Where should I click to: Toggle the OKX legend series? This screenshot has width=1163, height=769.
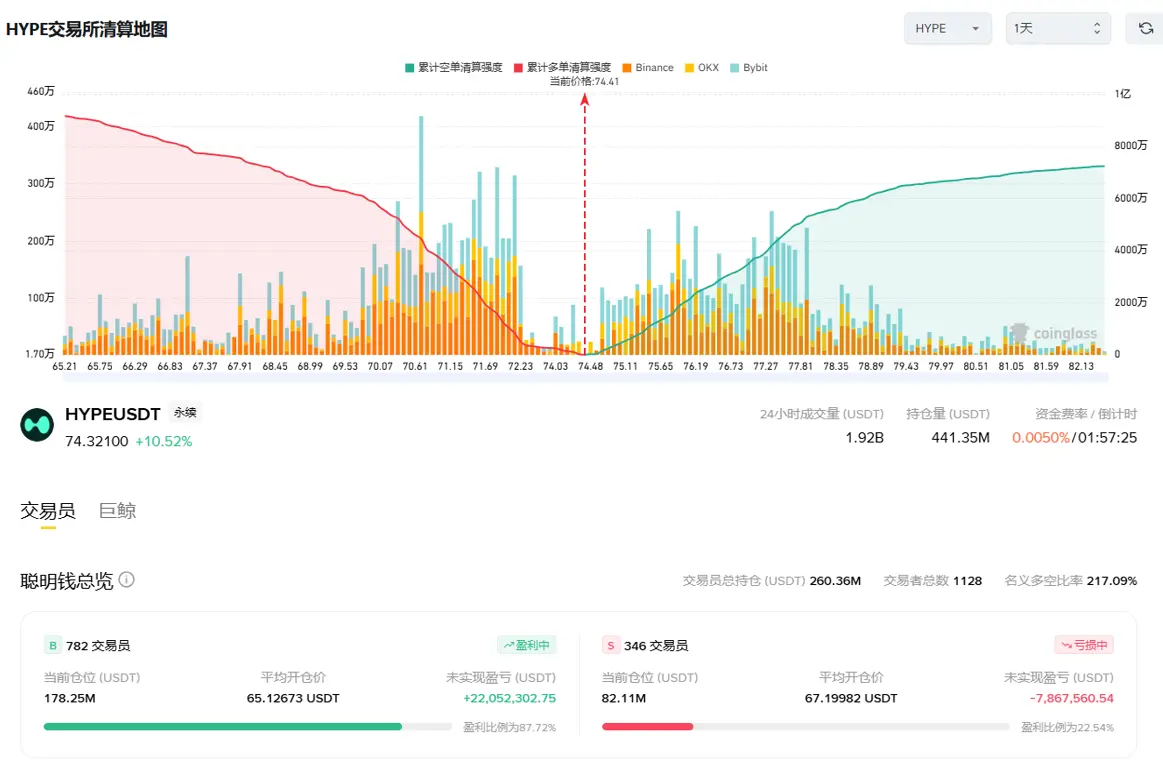[702, 67]
